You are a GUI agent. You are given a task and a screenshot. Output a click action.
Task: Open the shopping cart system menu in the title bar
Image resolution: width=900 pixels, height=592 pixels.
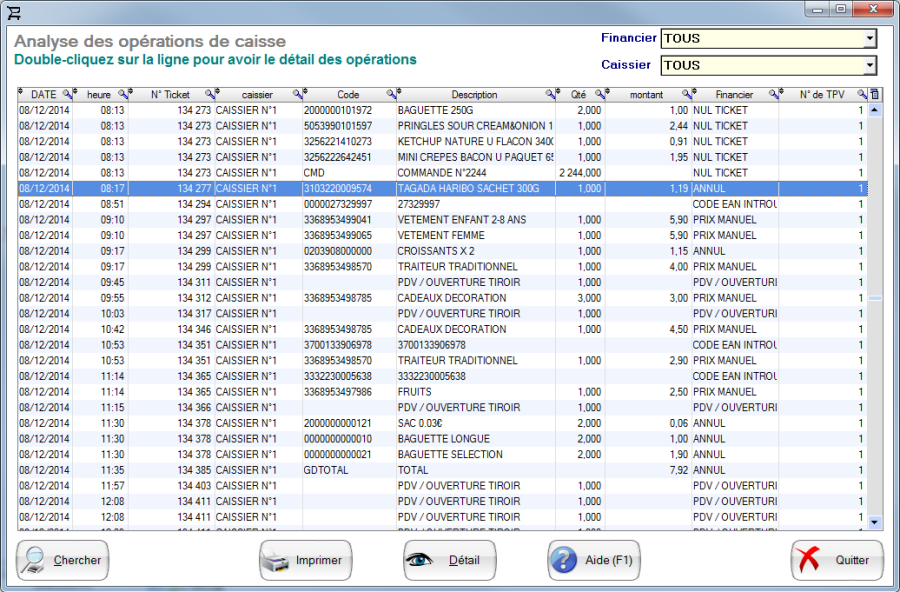tap(16, 10)
